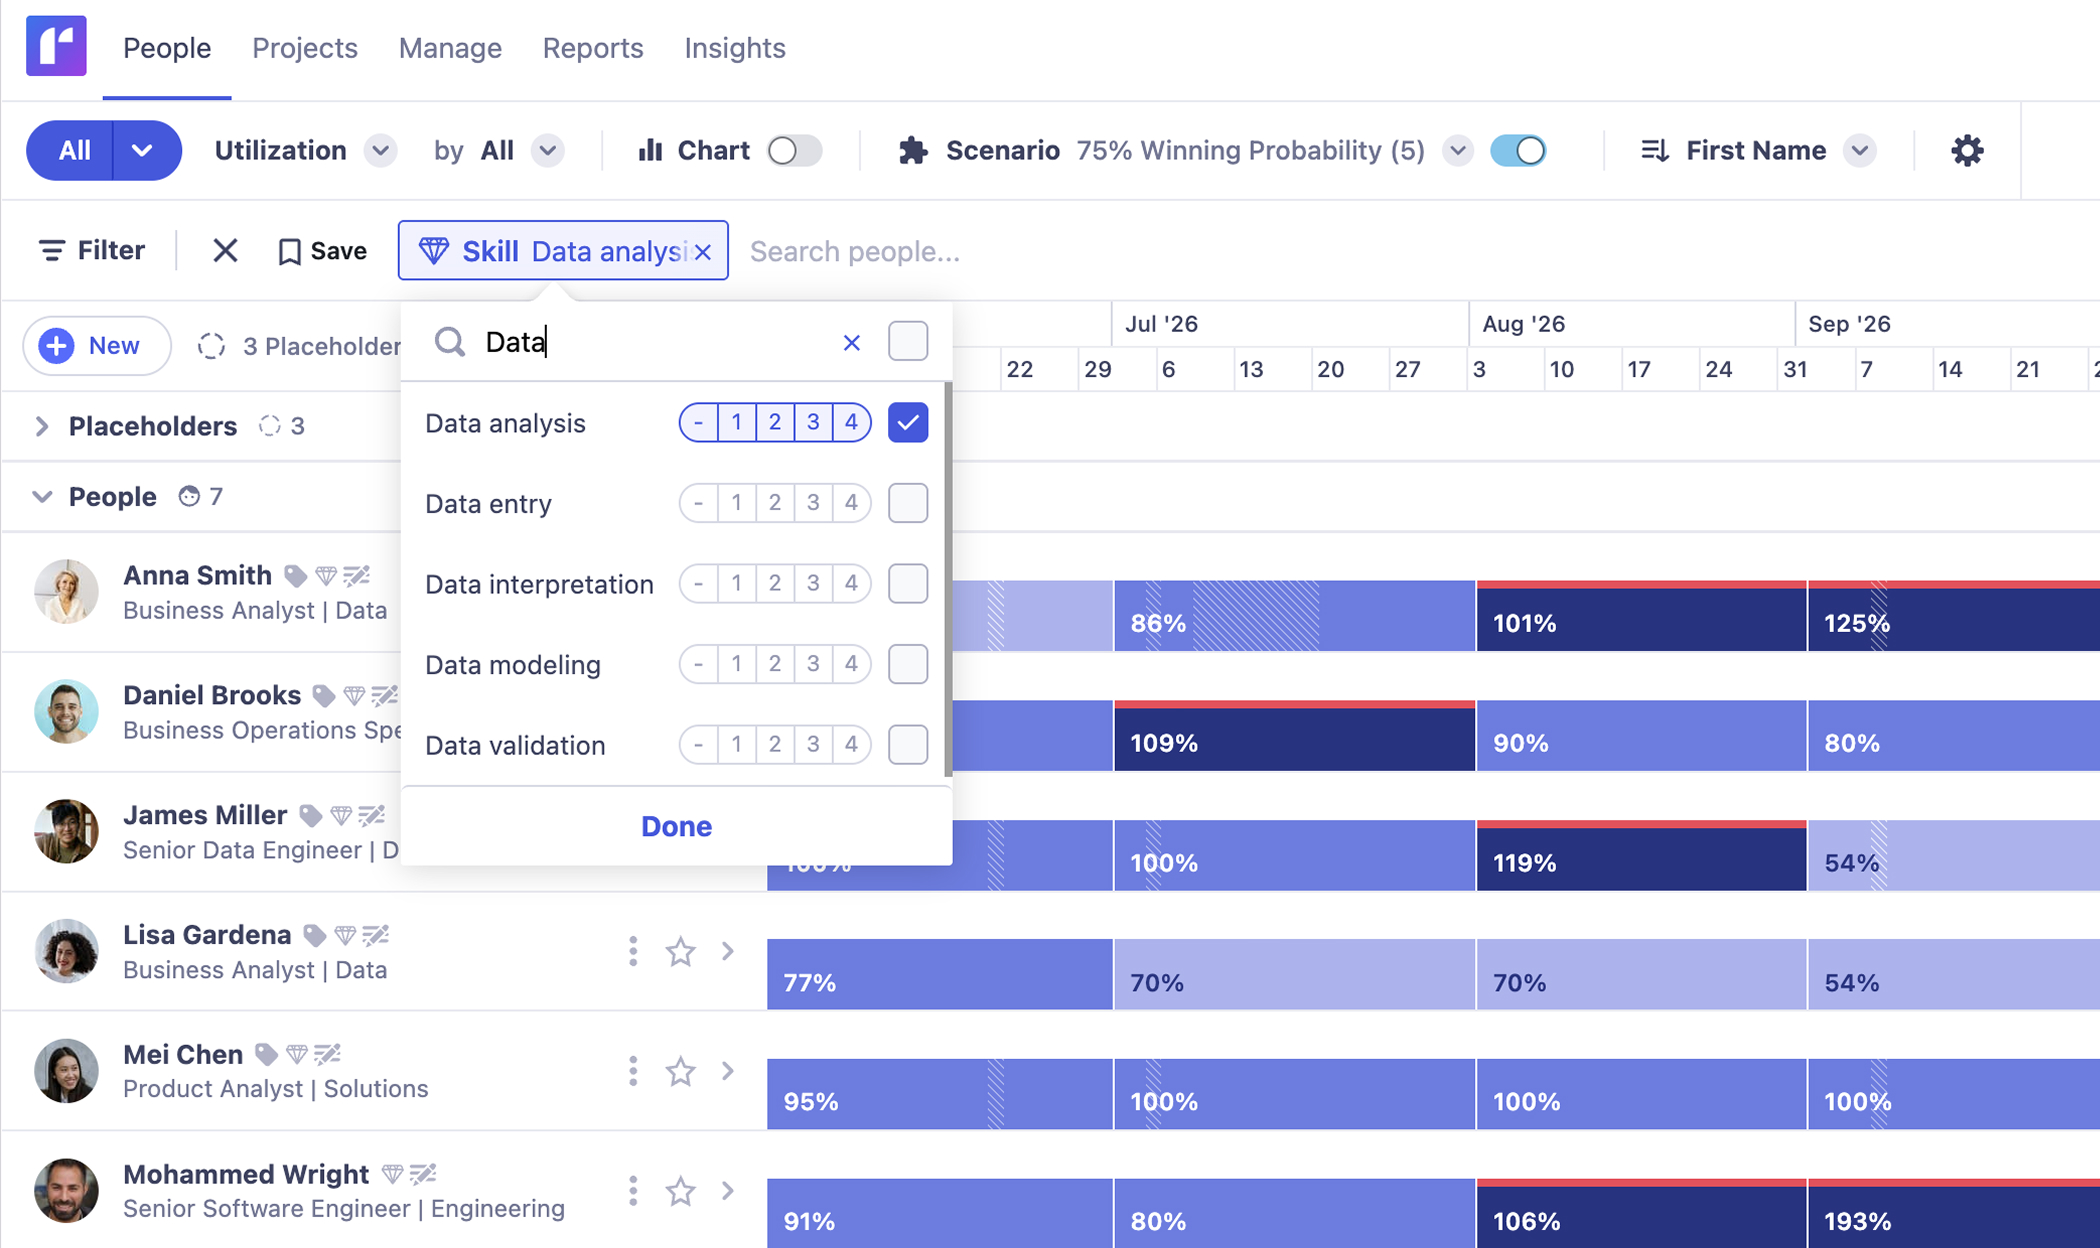Open the Reports tab
This screenshot has height=1248, width=2100.
(x=593, y=48)
